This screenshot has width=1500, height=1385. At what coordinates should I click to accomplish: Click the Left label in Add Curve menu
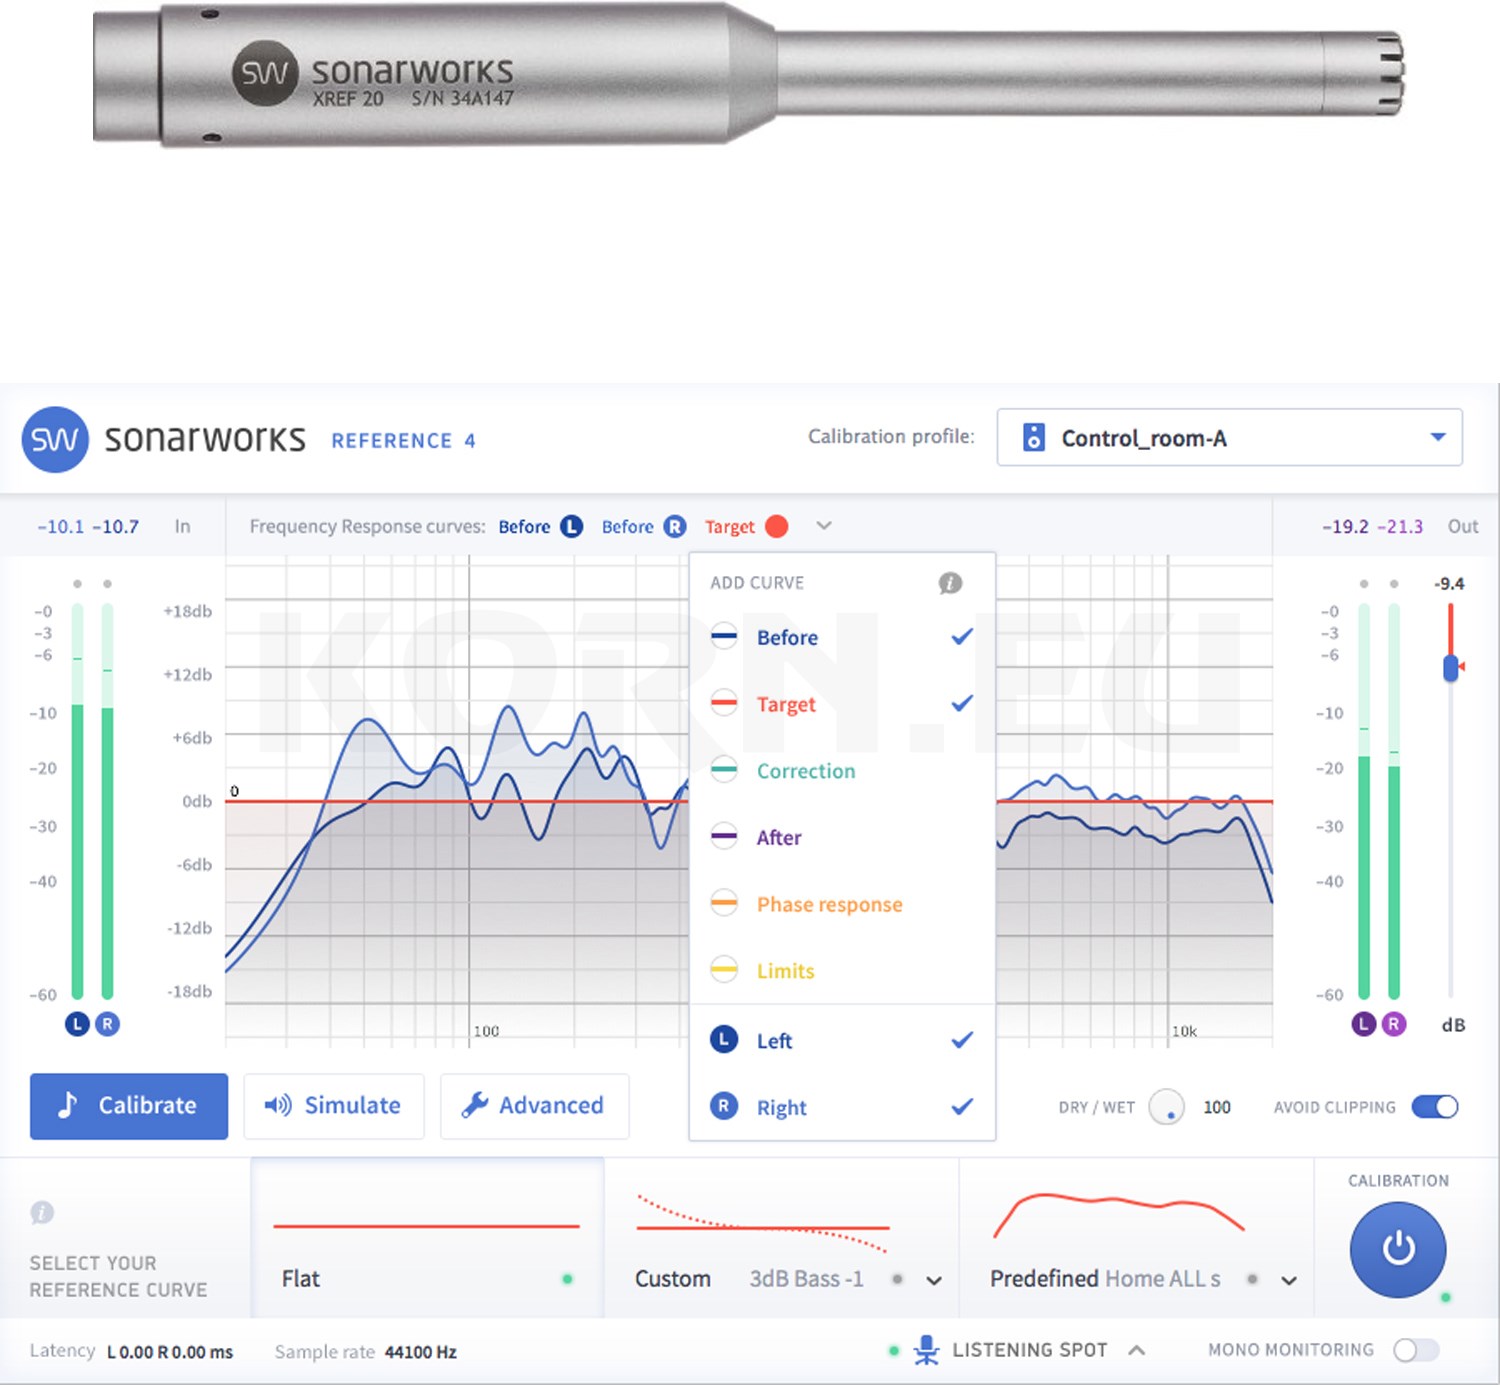(774, 1041)
